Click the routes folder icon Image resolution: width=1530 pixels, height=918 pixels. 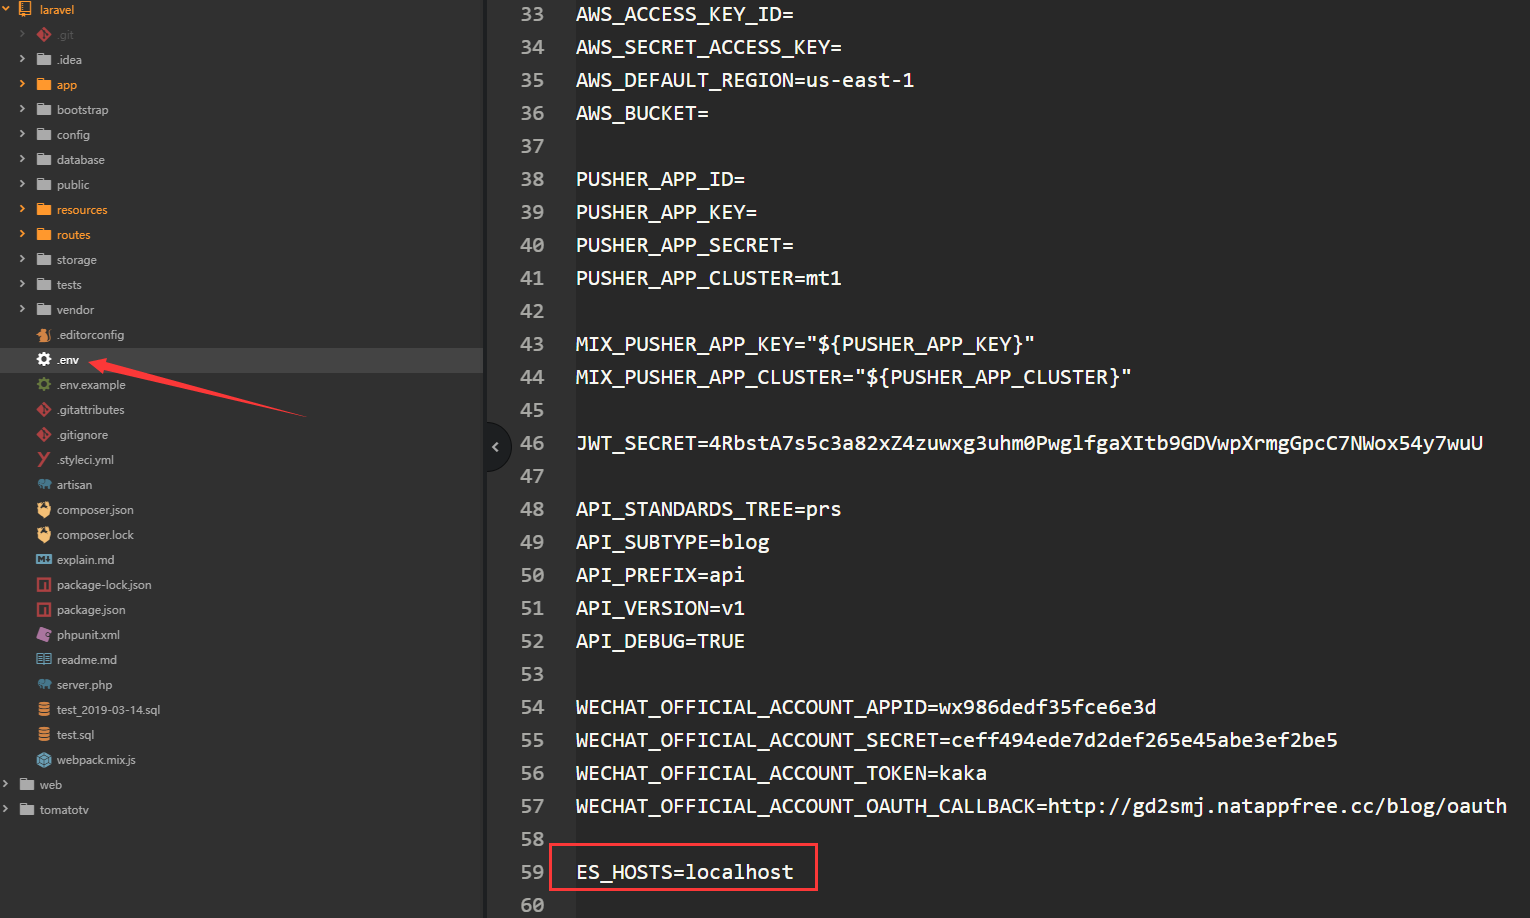click(44, 235)
